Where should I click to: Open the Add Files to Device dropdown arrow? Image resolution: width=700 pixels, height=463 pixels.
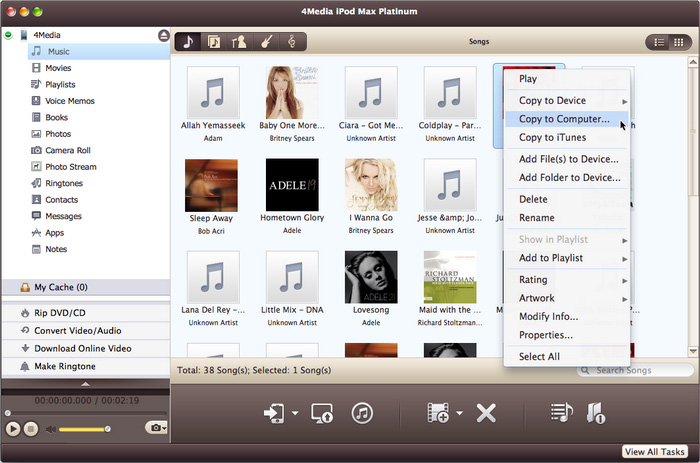pyautogui.click(x=459, y=413)
